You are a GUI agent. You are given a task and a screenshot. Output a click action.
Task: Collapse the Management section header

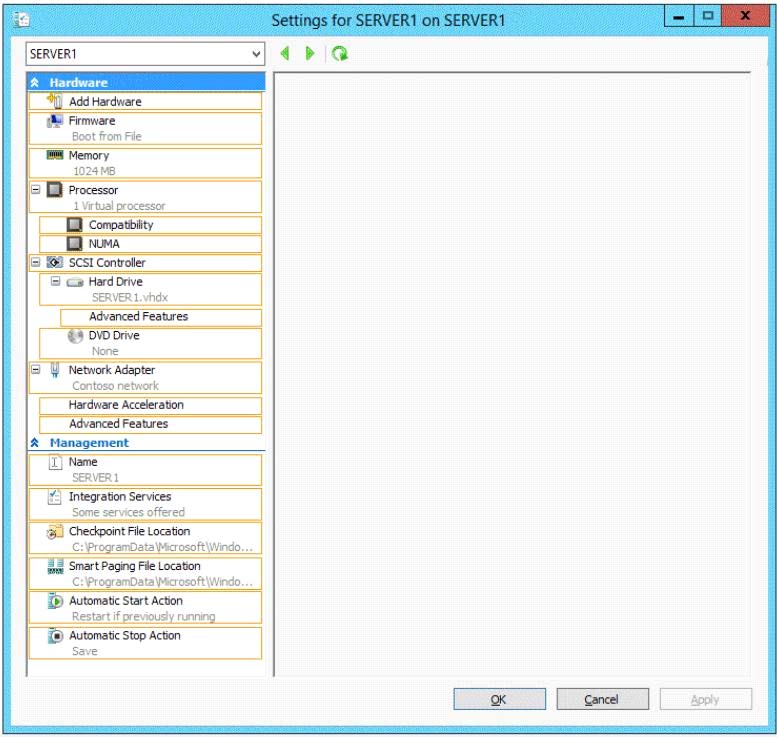click(35, 443)
